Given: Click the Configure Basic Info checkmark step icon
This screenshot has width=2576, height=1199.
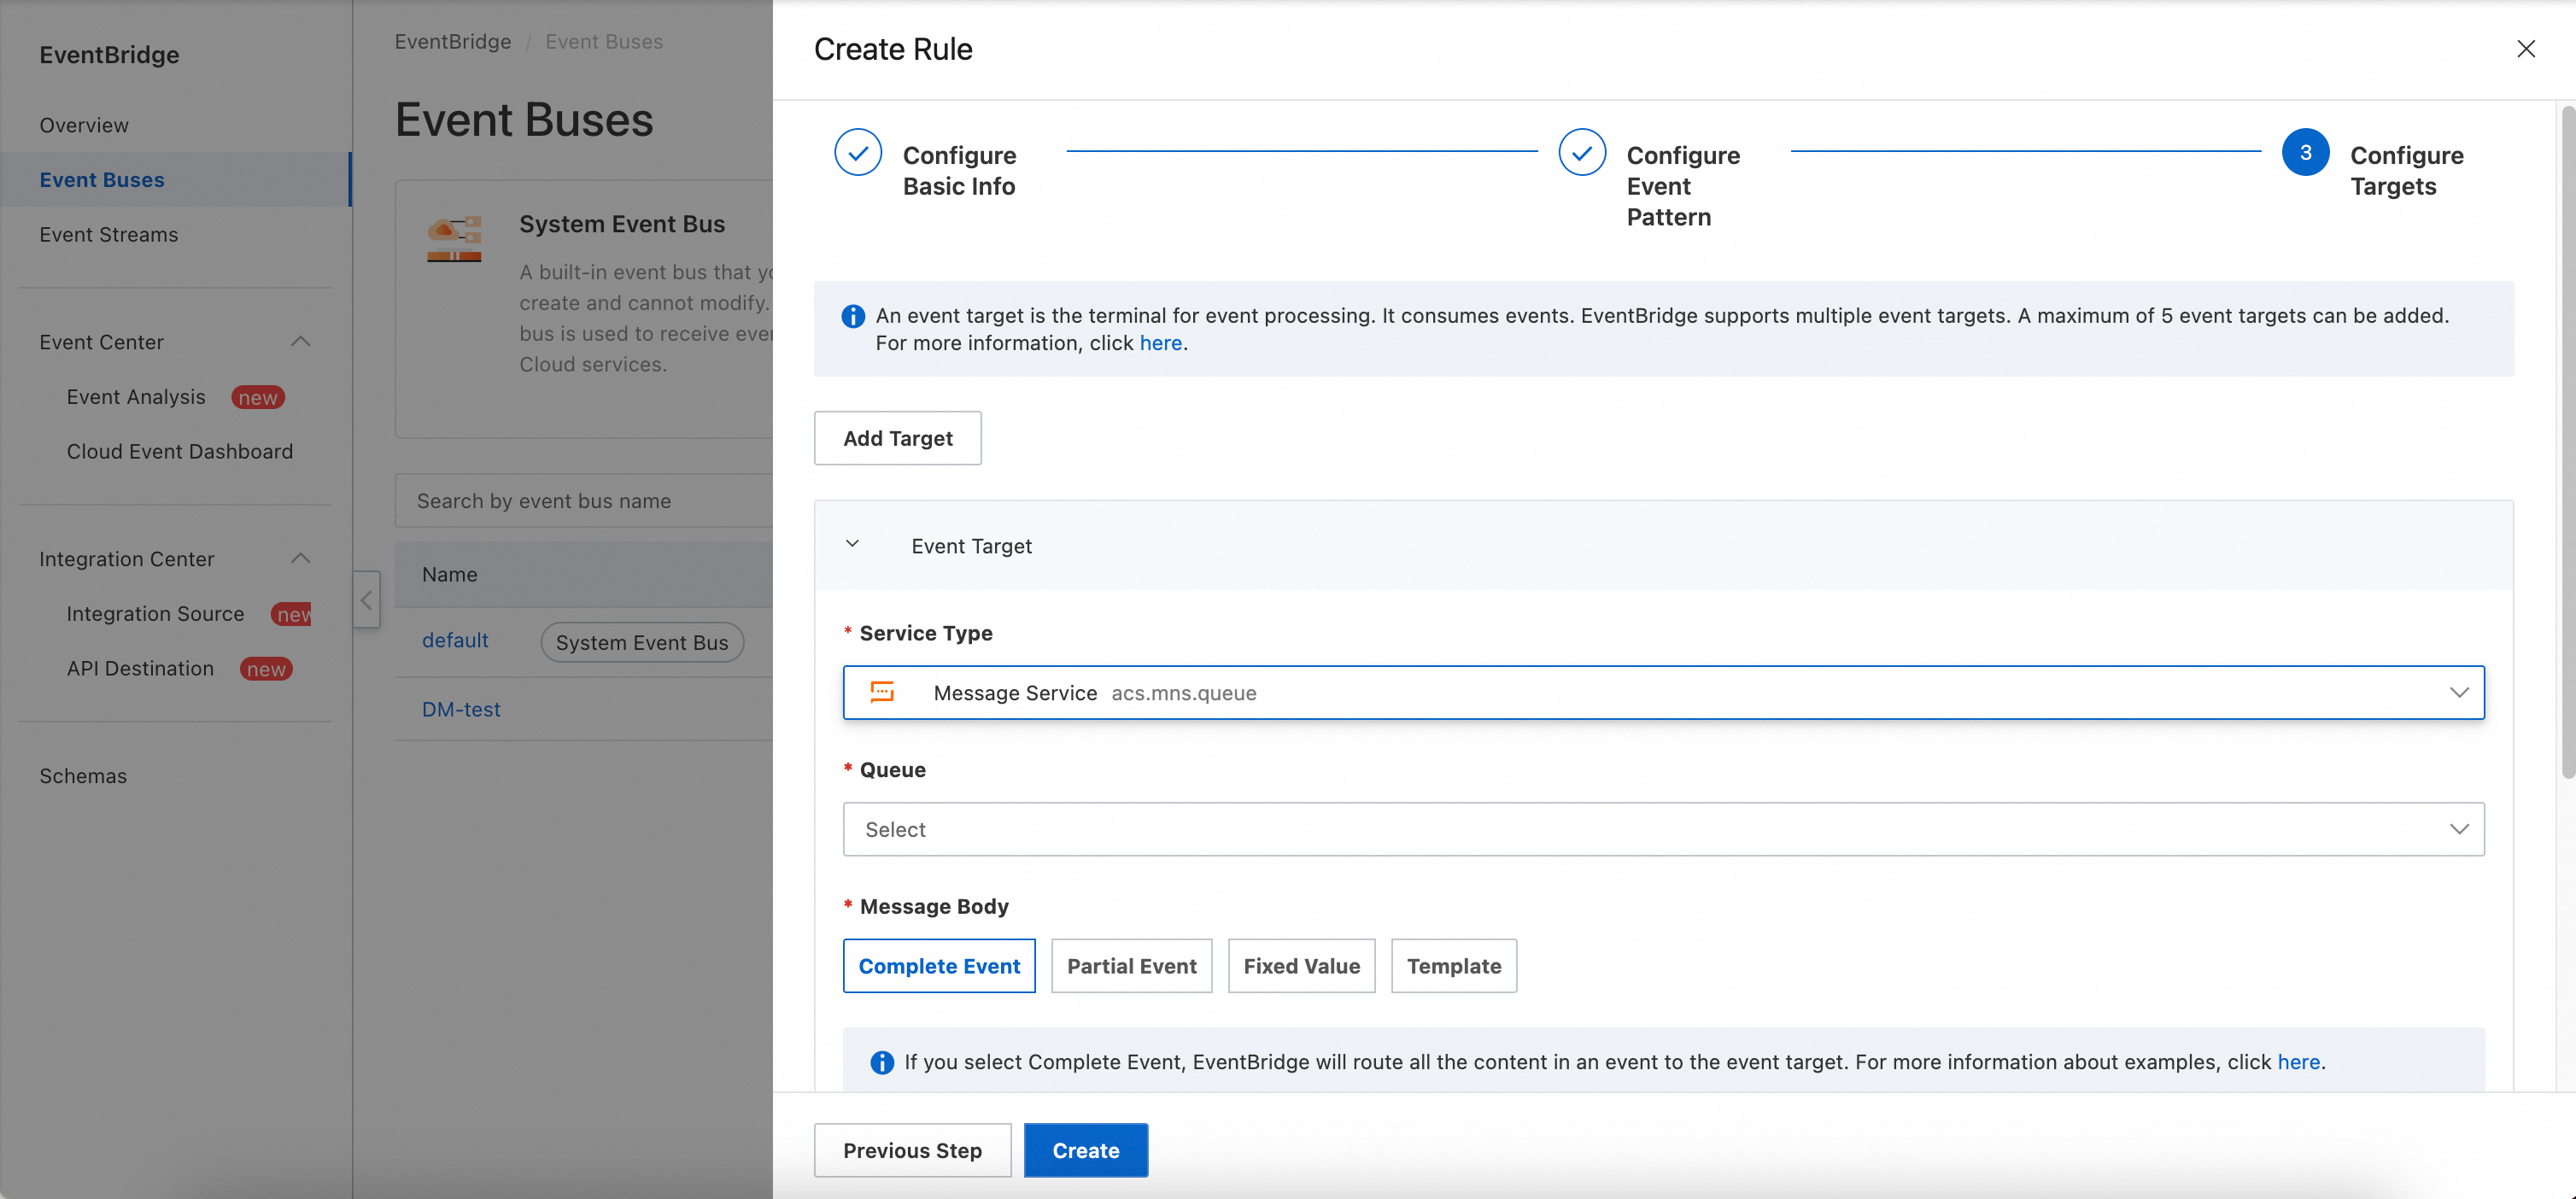Looking at the screenshot, I should point(857,153).
